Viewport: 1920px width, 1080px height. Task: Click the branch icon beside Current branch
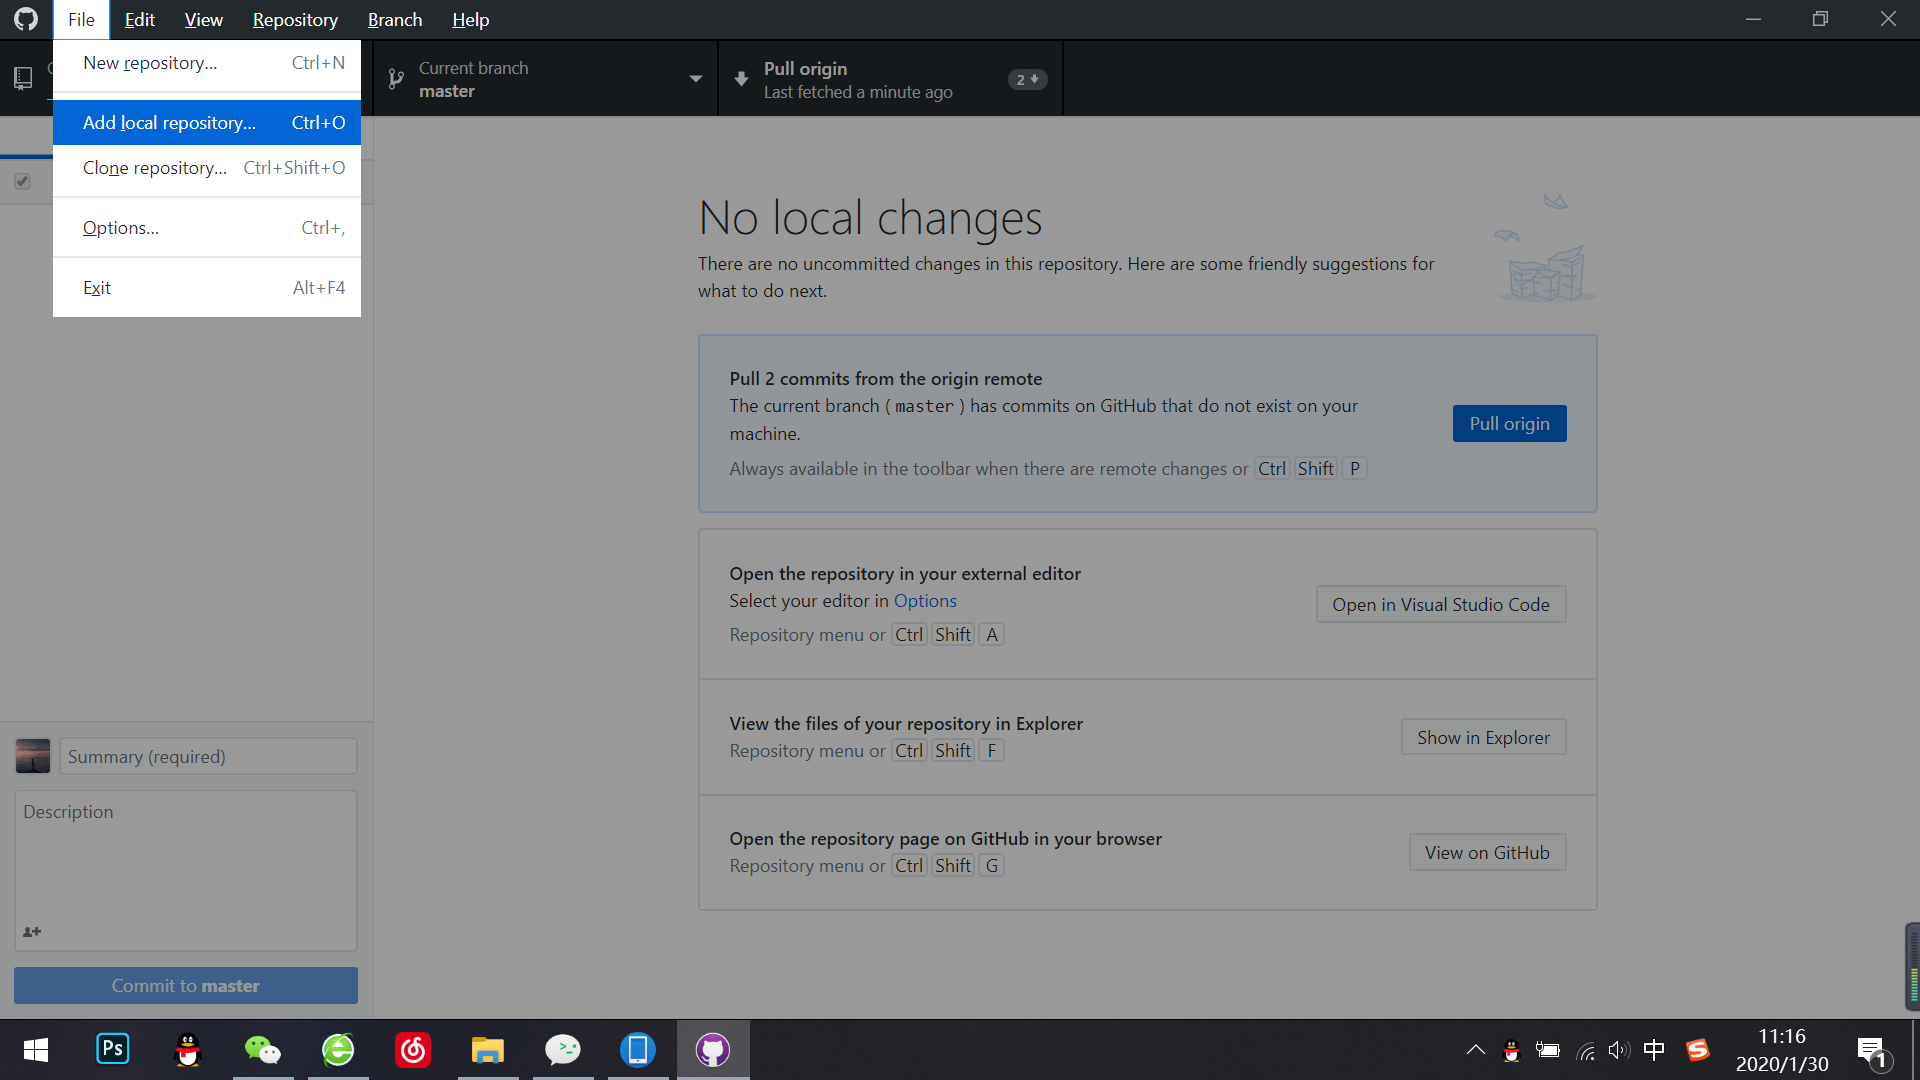[x=396, y=79]
